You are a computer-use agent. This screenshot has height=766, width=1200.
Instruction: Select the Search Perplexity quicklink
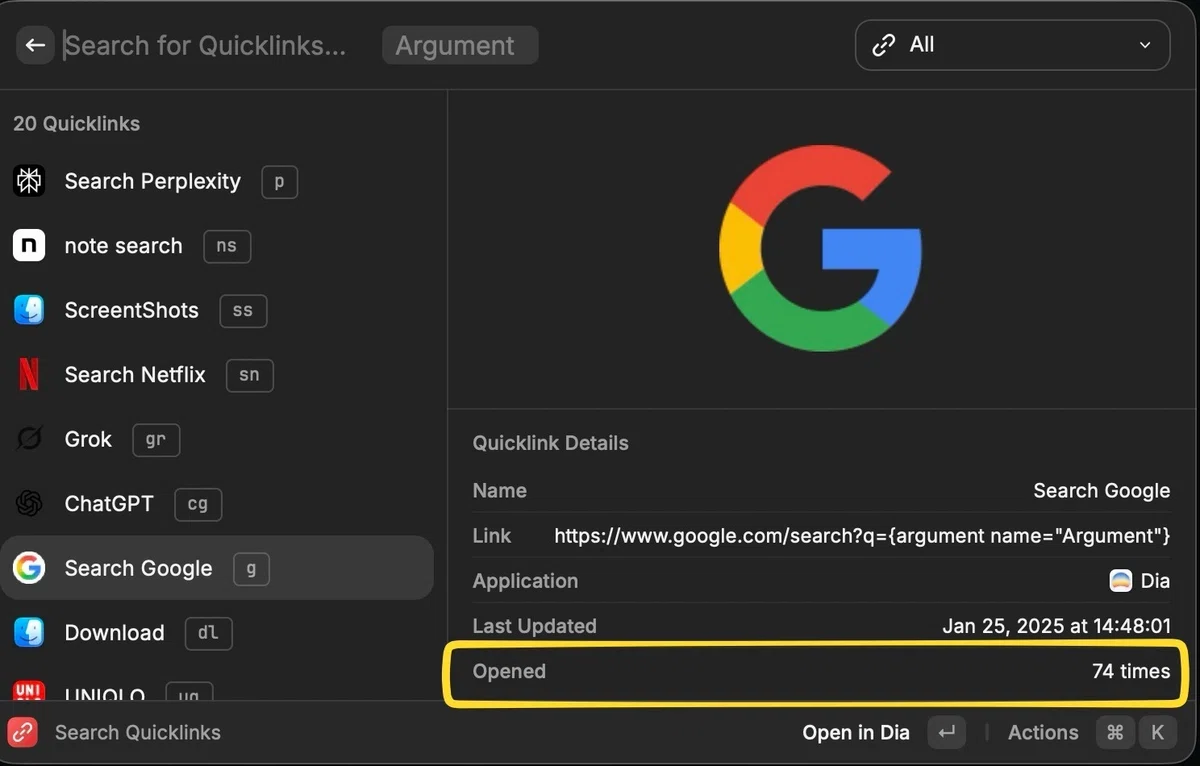pyautogui.click(x=217, y=181)
